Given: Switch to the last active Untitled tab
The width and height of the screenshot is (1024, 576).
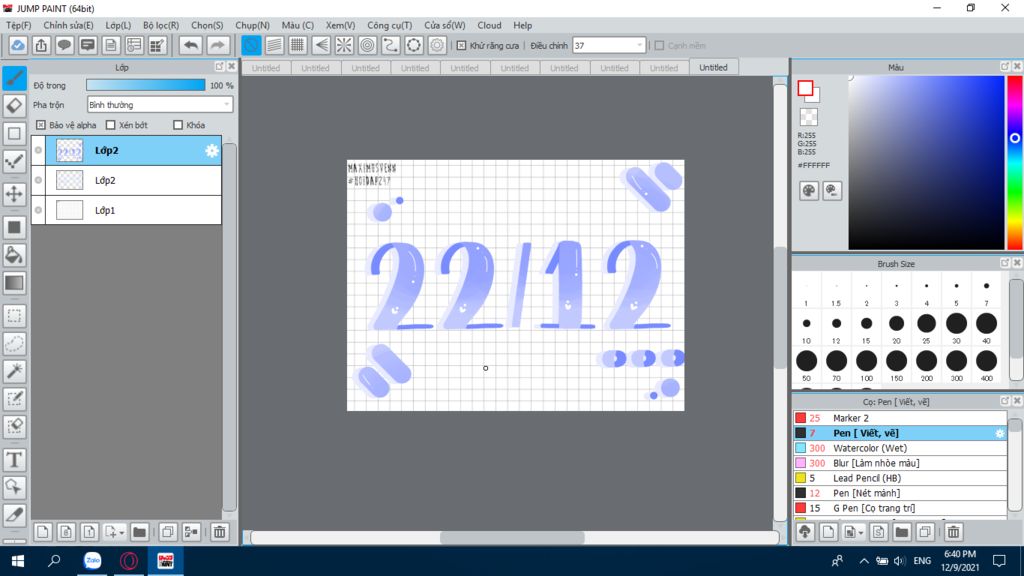Looking at the screenshot, I should click(713, 67).
